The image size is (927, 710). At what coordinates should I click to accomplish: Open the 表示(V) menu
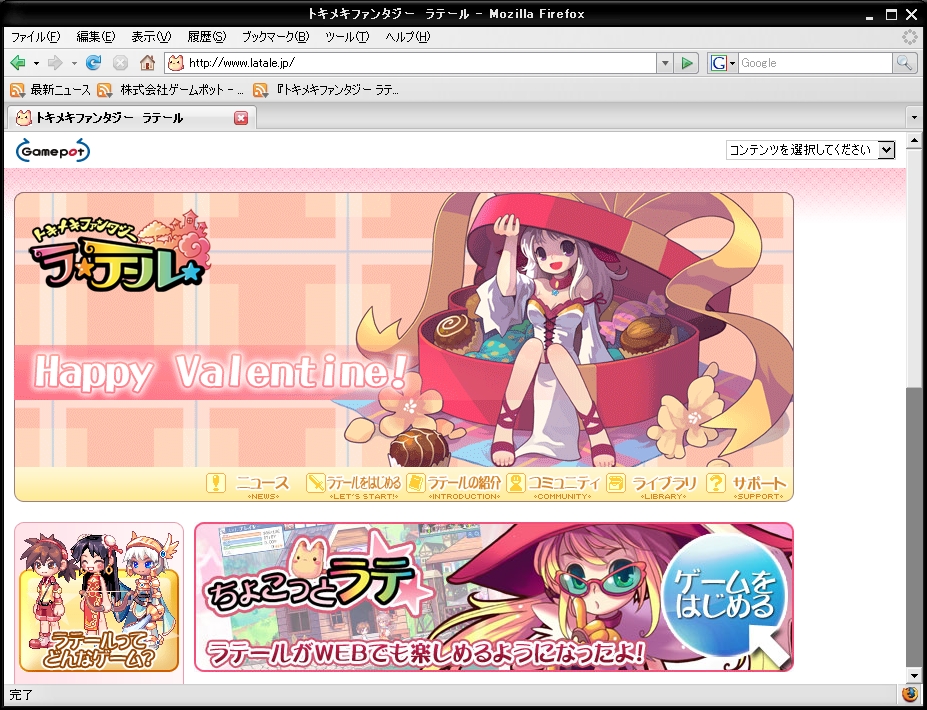click(151, 37)
